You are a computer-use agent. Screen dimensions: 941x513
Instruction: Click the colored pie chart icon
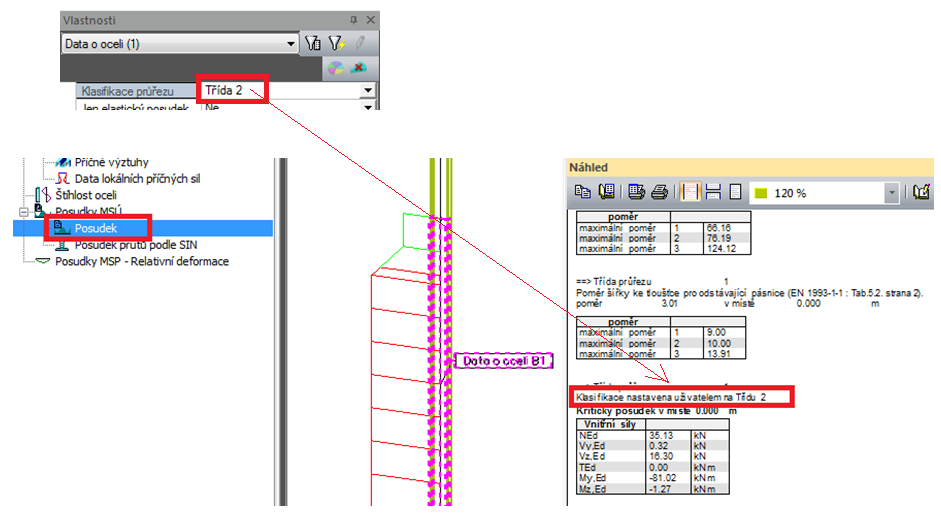pyautogui.click(x=335, y=68)
